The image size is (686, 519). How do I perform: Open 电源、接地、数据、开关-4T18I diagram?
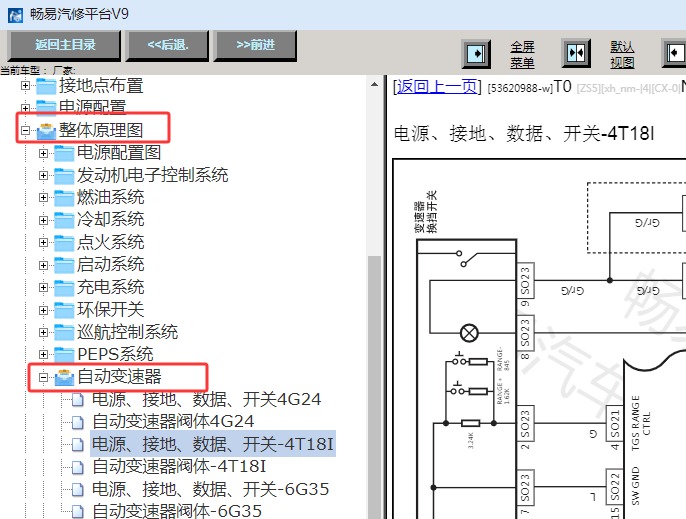click(213, 444)
